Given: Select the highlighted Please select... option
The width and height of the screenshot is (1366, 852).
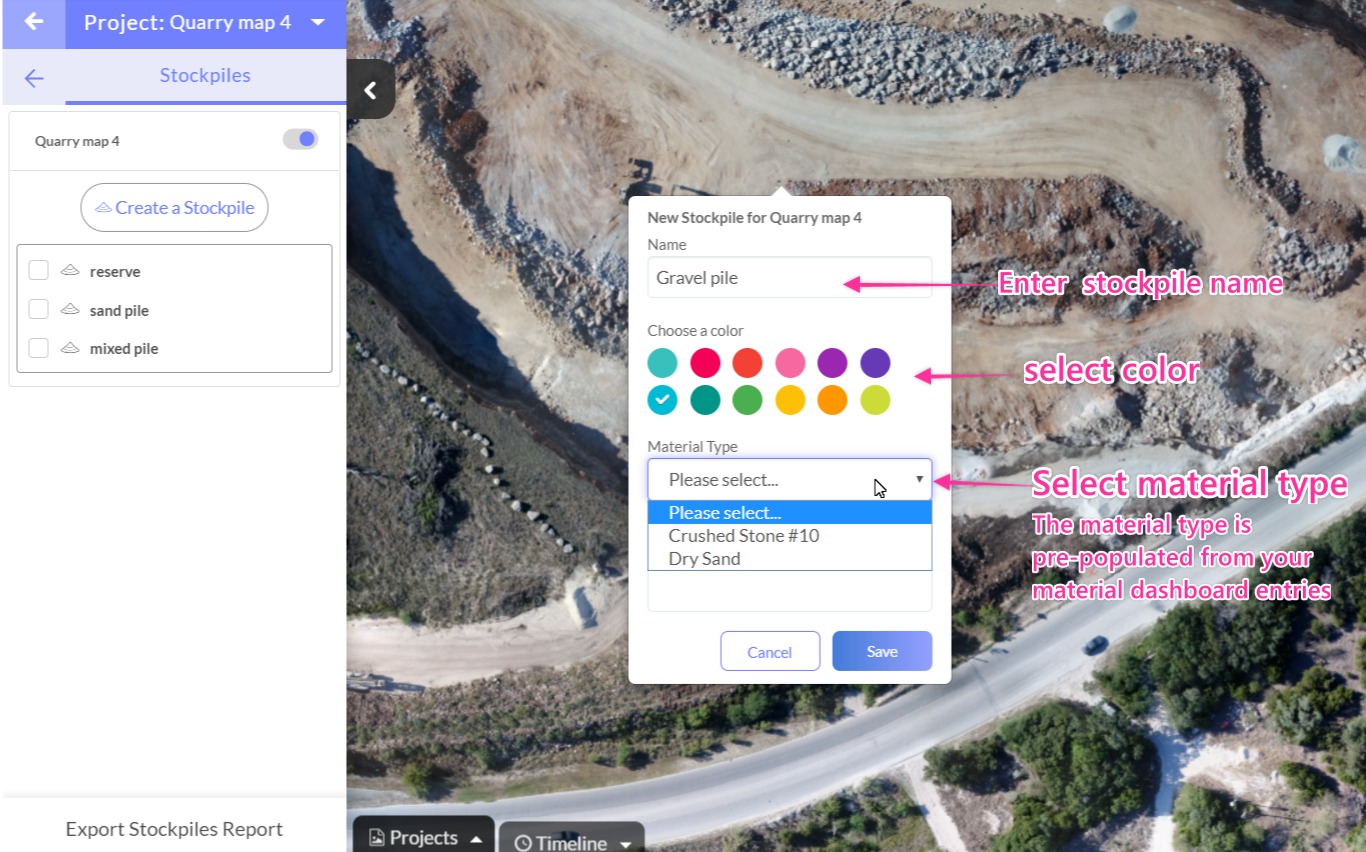Looking at the screenshot, I should 790,513.
